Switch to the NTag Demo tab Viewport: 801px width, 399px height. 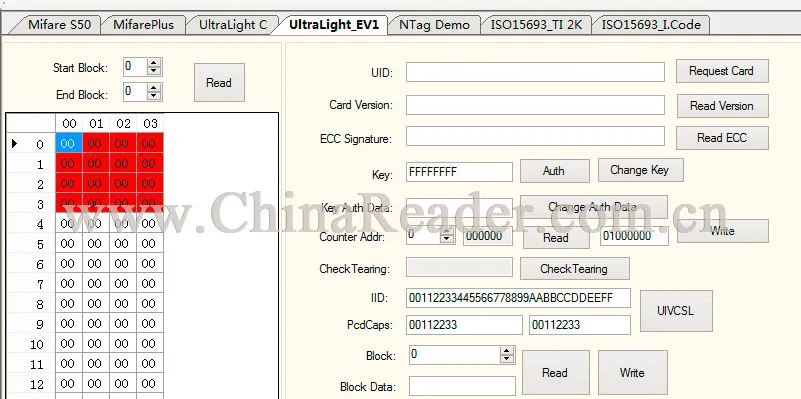click(x=434, y=25)
